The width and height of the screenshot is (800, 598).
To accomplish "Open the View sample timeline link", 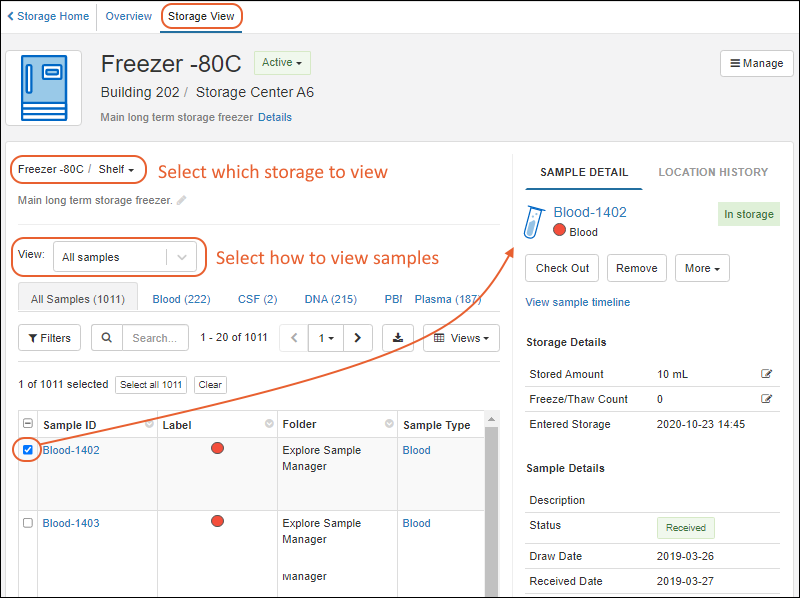I will point(577,302).
